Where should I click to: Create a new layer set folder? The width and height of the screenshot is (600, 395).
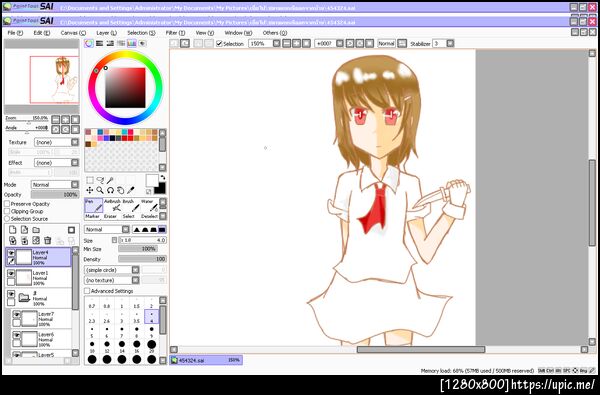[x=36, y=230]
